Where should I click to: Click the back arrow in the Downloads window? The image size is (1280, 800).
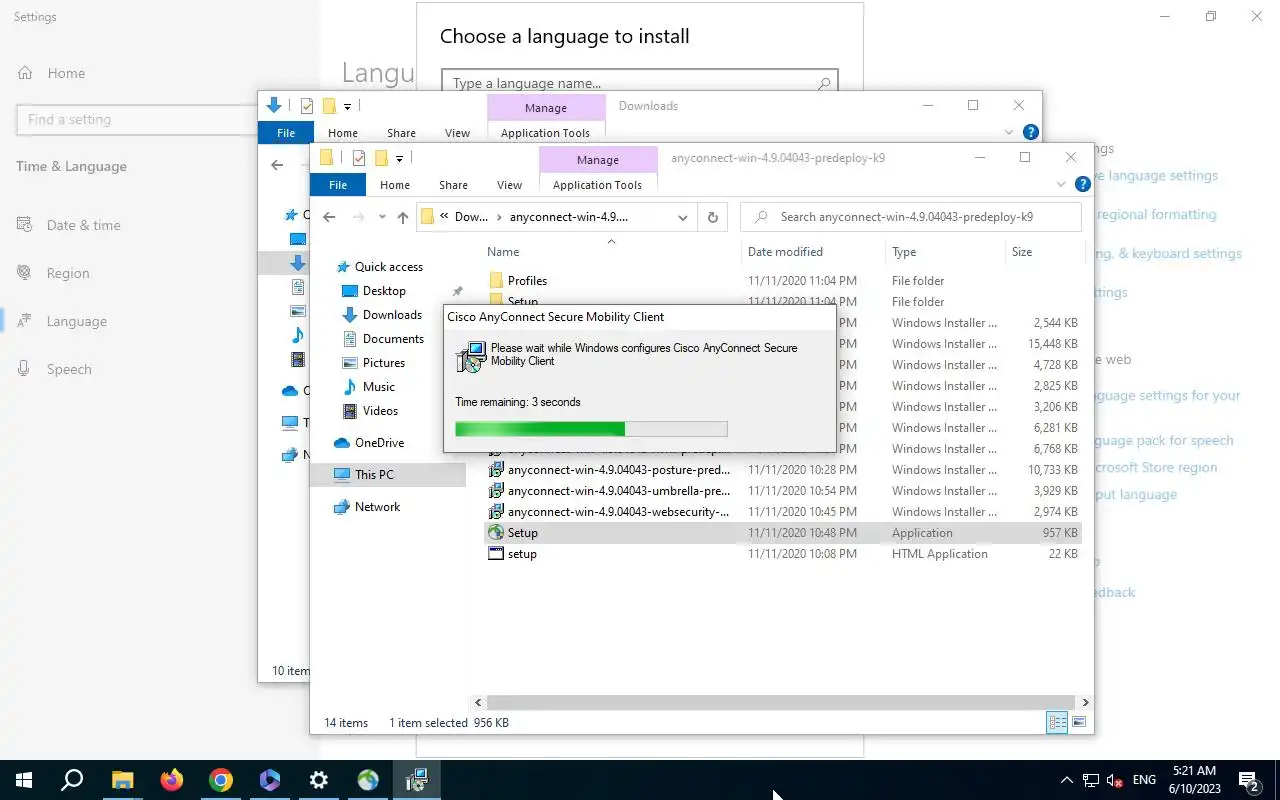(x=277, y=165)
